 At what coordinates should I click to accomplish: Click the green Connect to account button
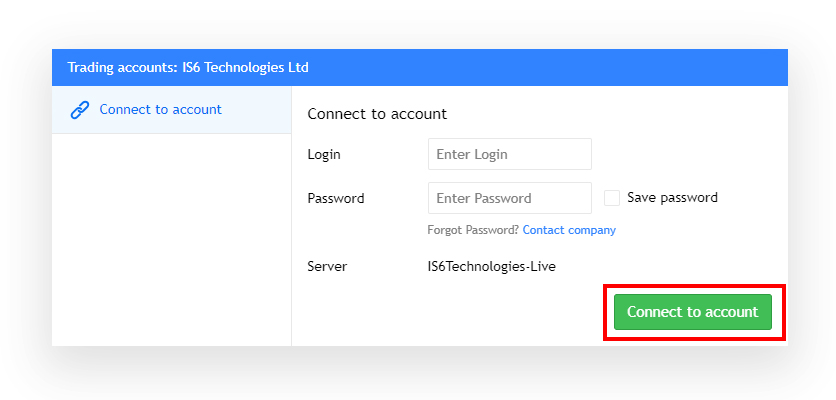point(693,312)
